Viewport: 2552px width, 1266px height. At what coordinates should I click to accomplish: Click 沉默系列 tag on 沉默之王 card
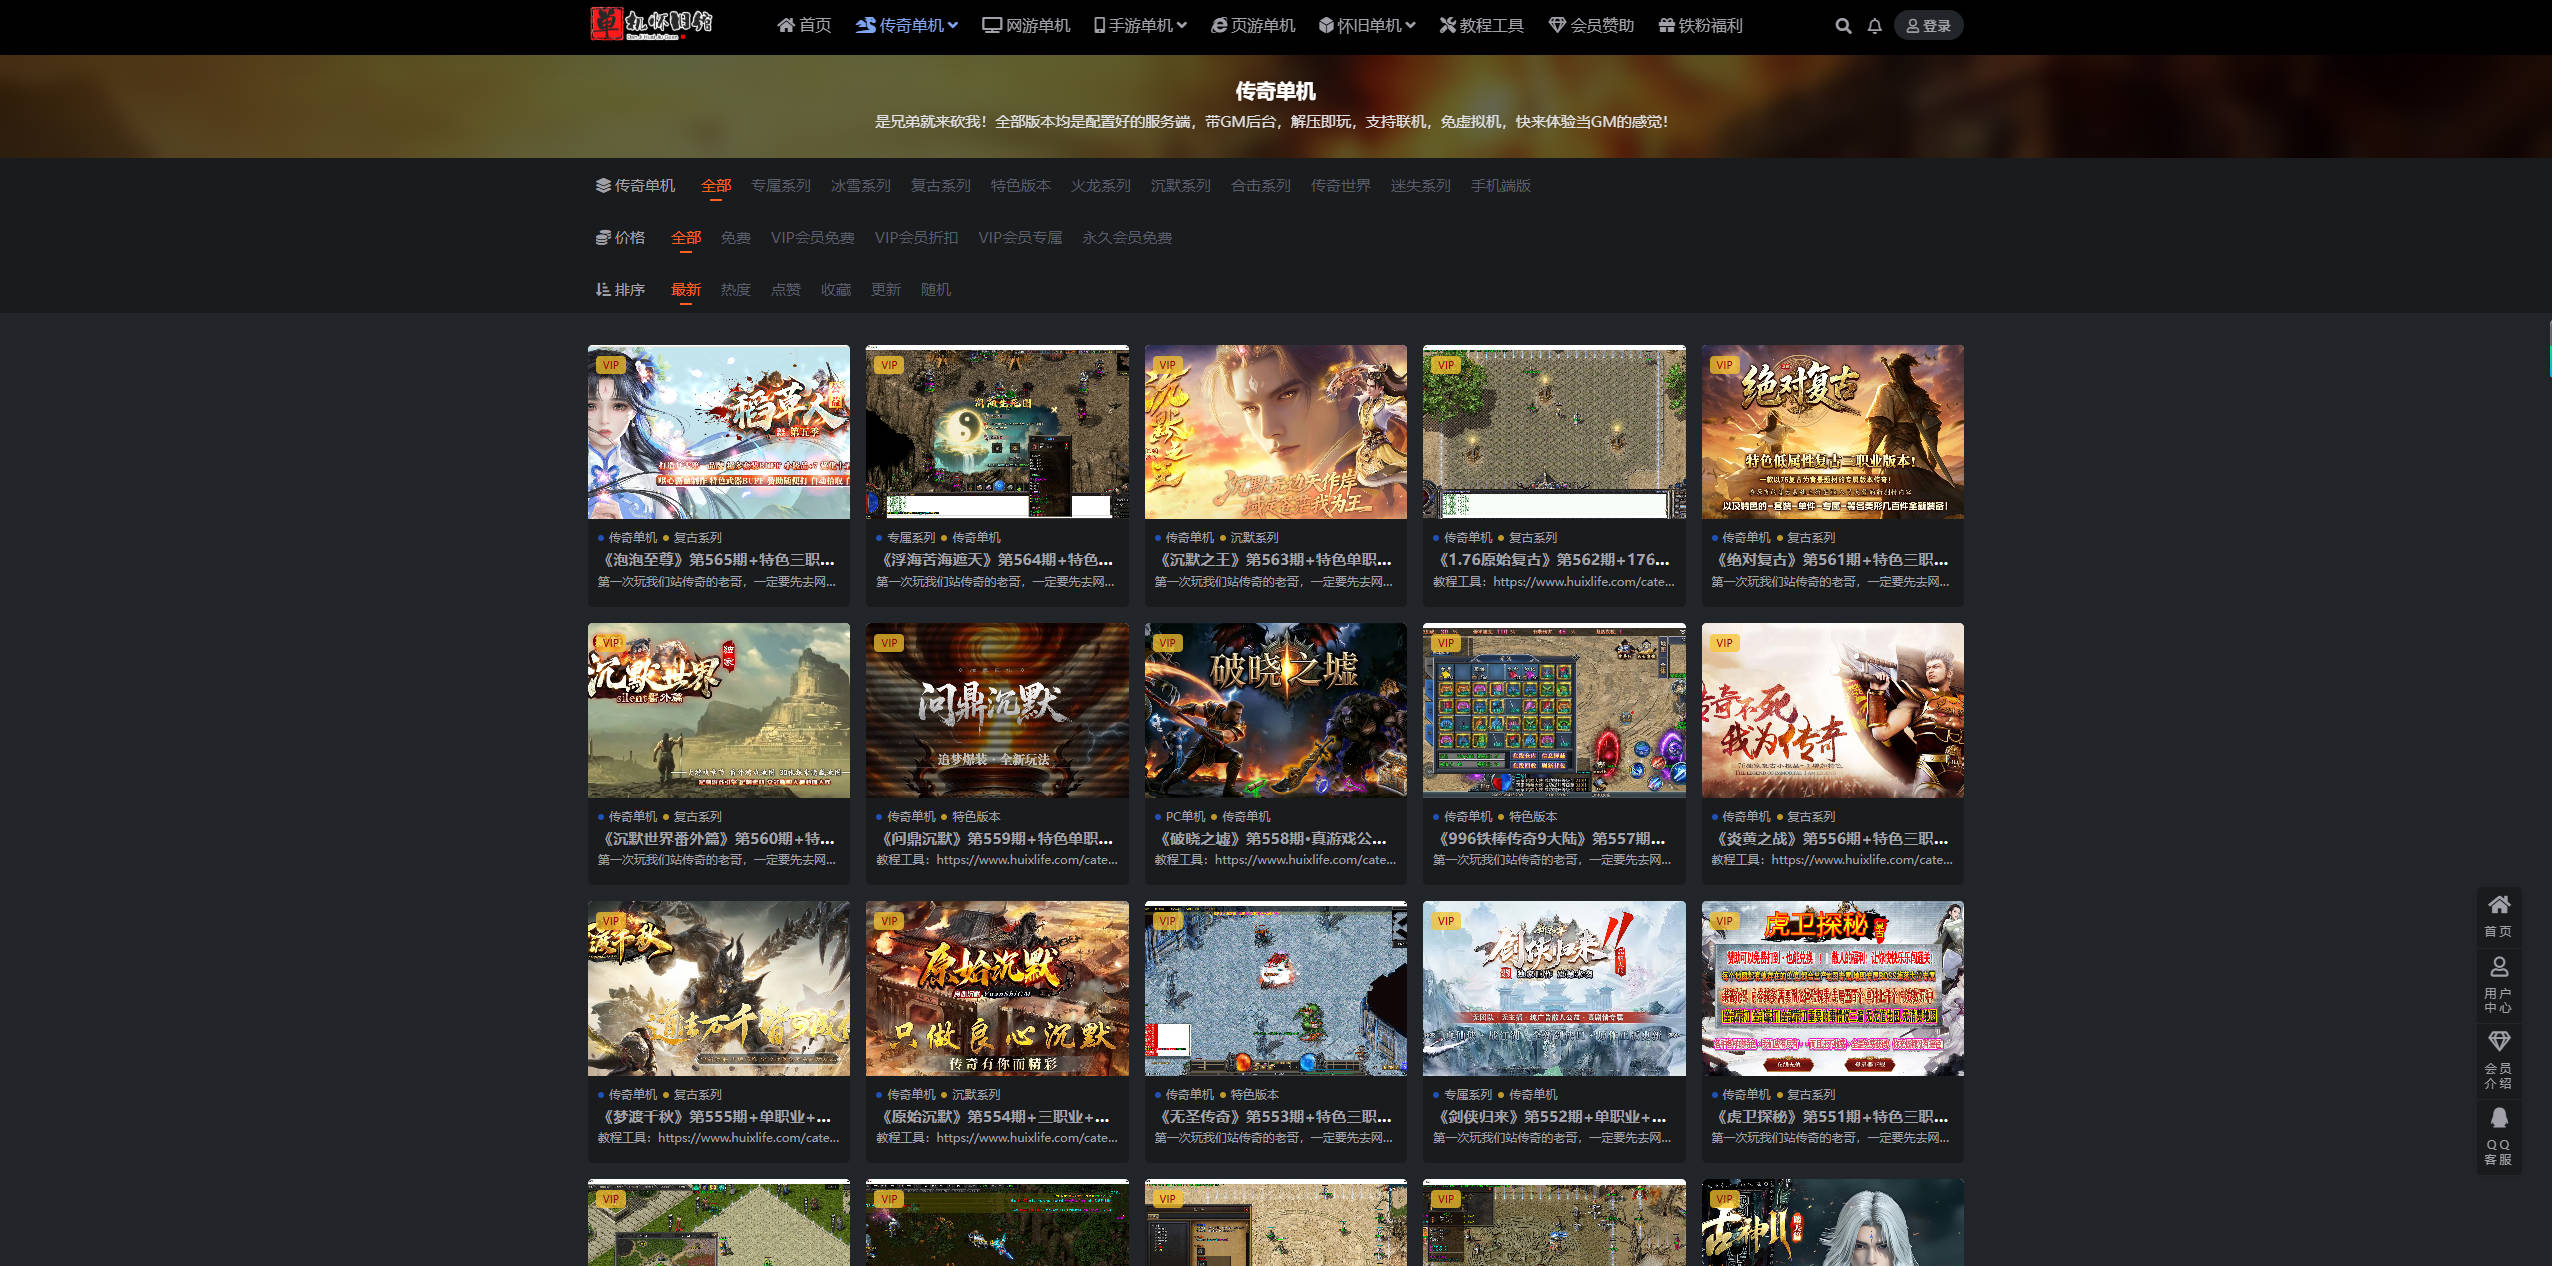1254,538
